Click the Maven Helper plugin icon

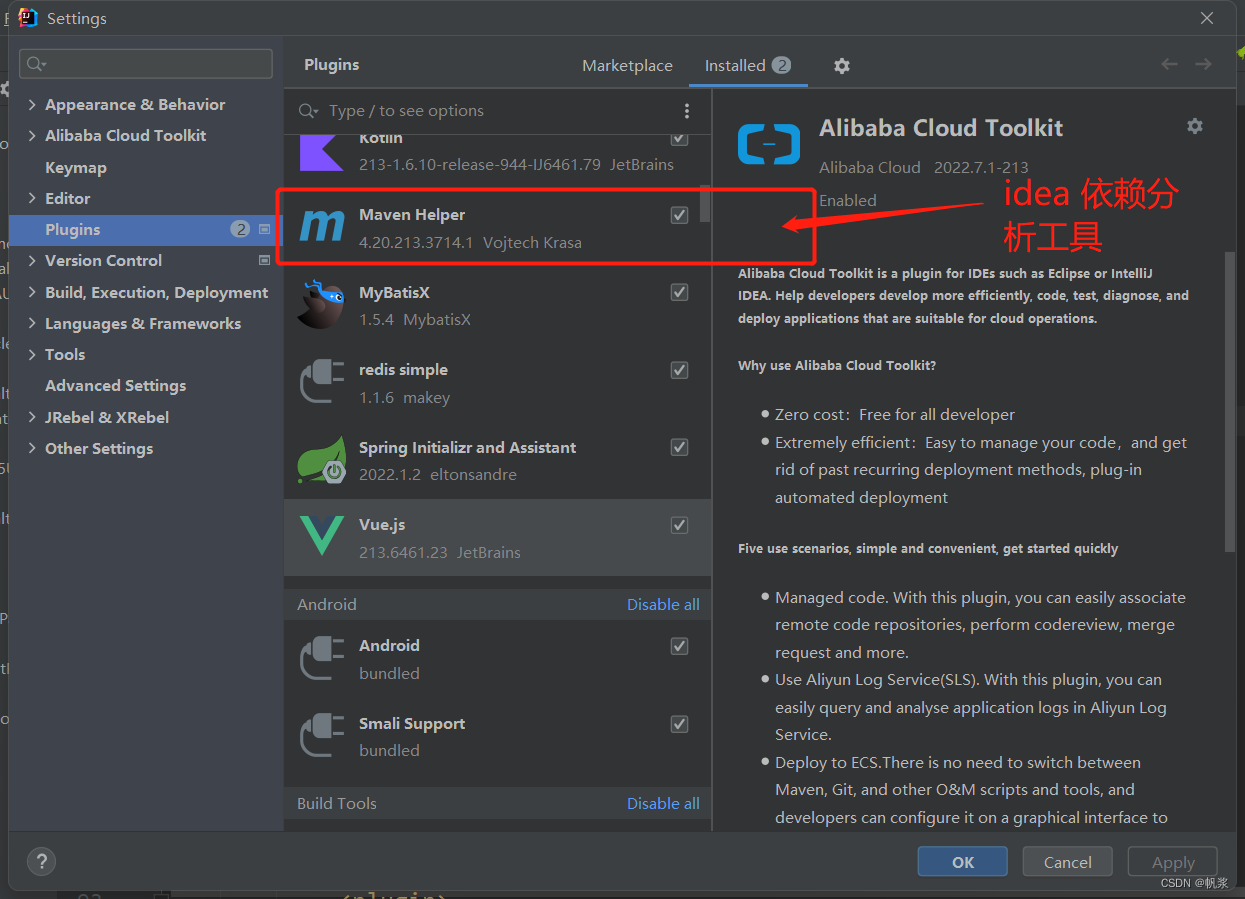click(322, 228)
